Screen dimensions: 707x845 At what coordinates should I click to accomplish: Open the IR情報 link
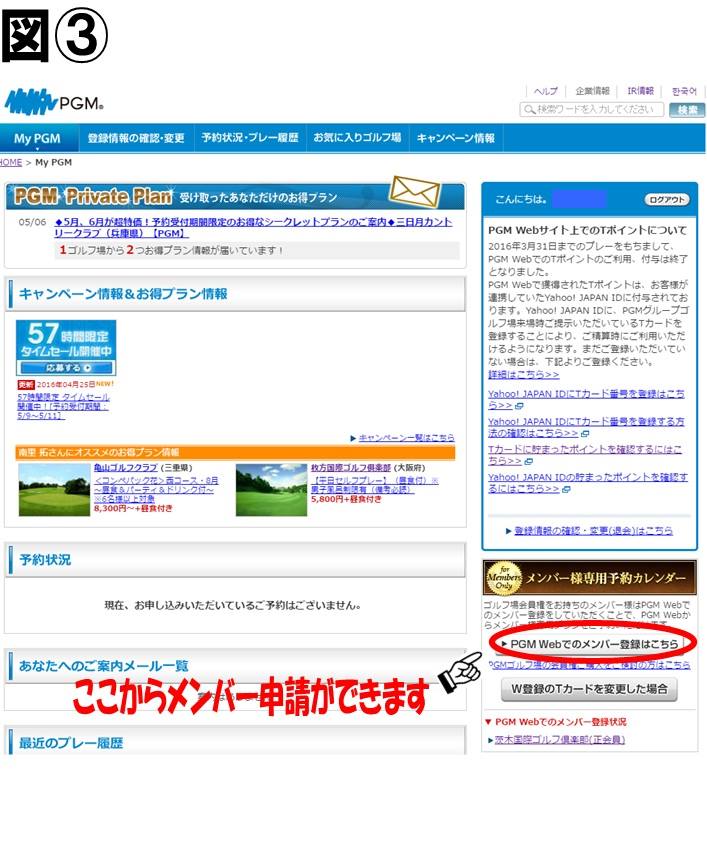click(x=640, y=91)
